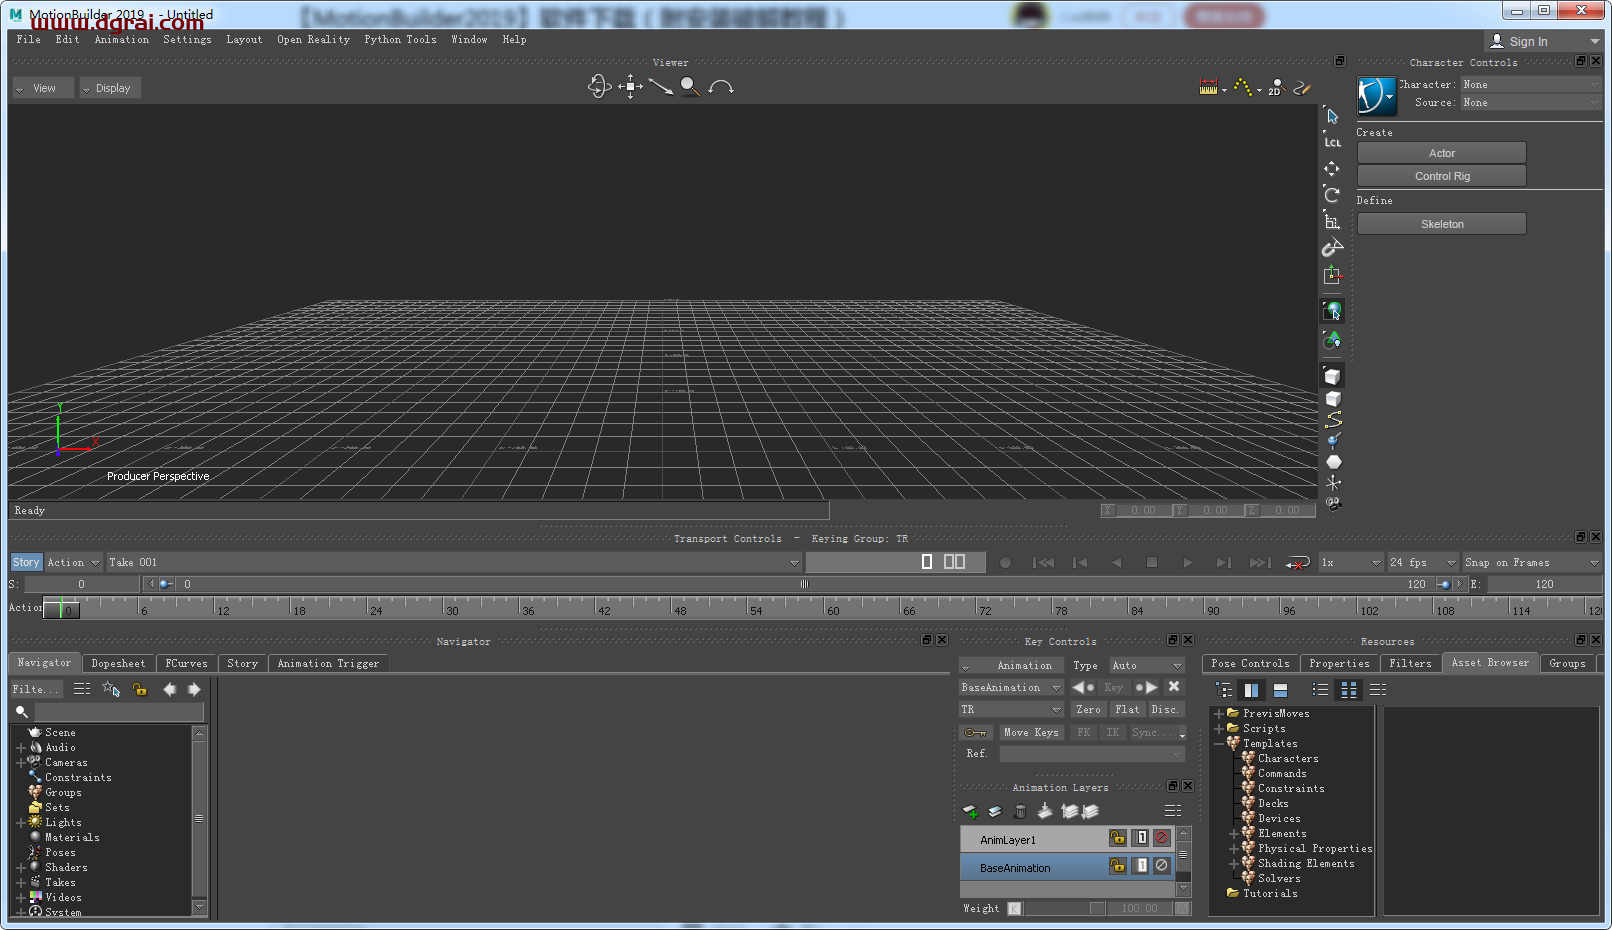Click the Flat button in Key Controls
This screenshot has width=1612, height=930.
pyautogui.click(x=1127, y=710)
